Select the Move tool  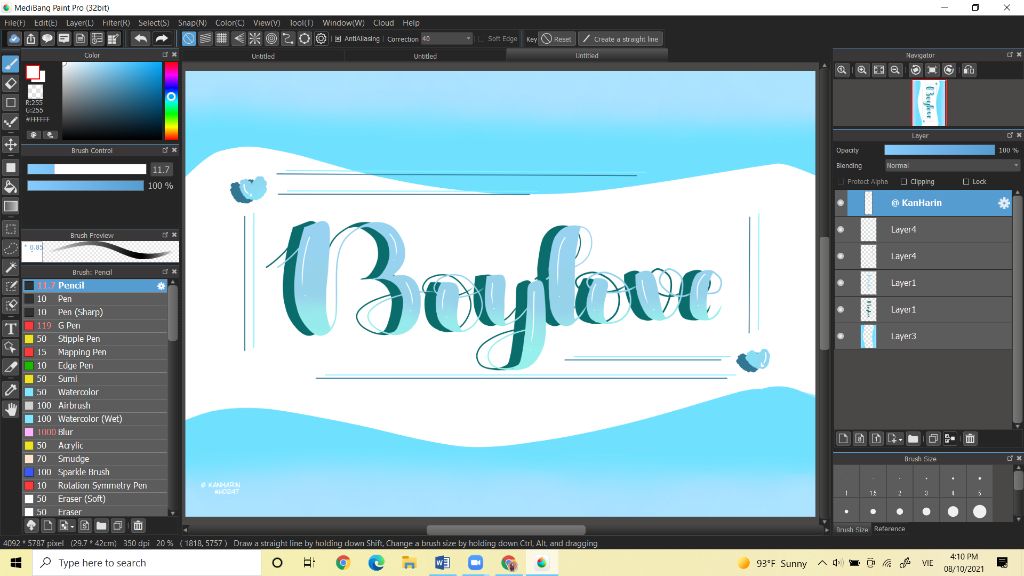tap(11, 145)
